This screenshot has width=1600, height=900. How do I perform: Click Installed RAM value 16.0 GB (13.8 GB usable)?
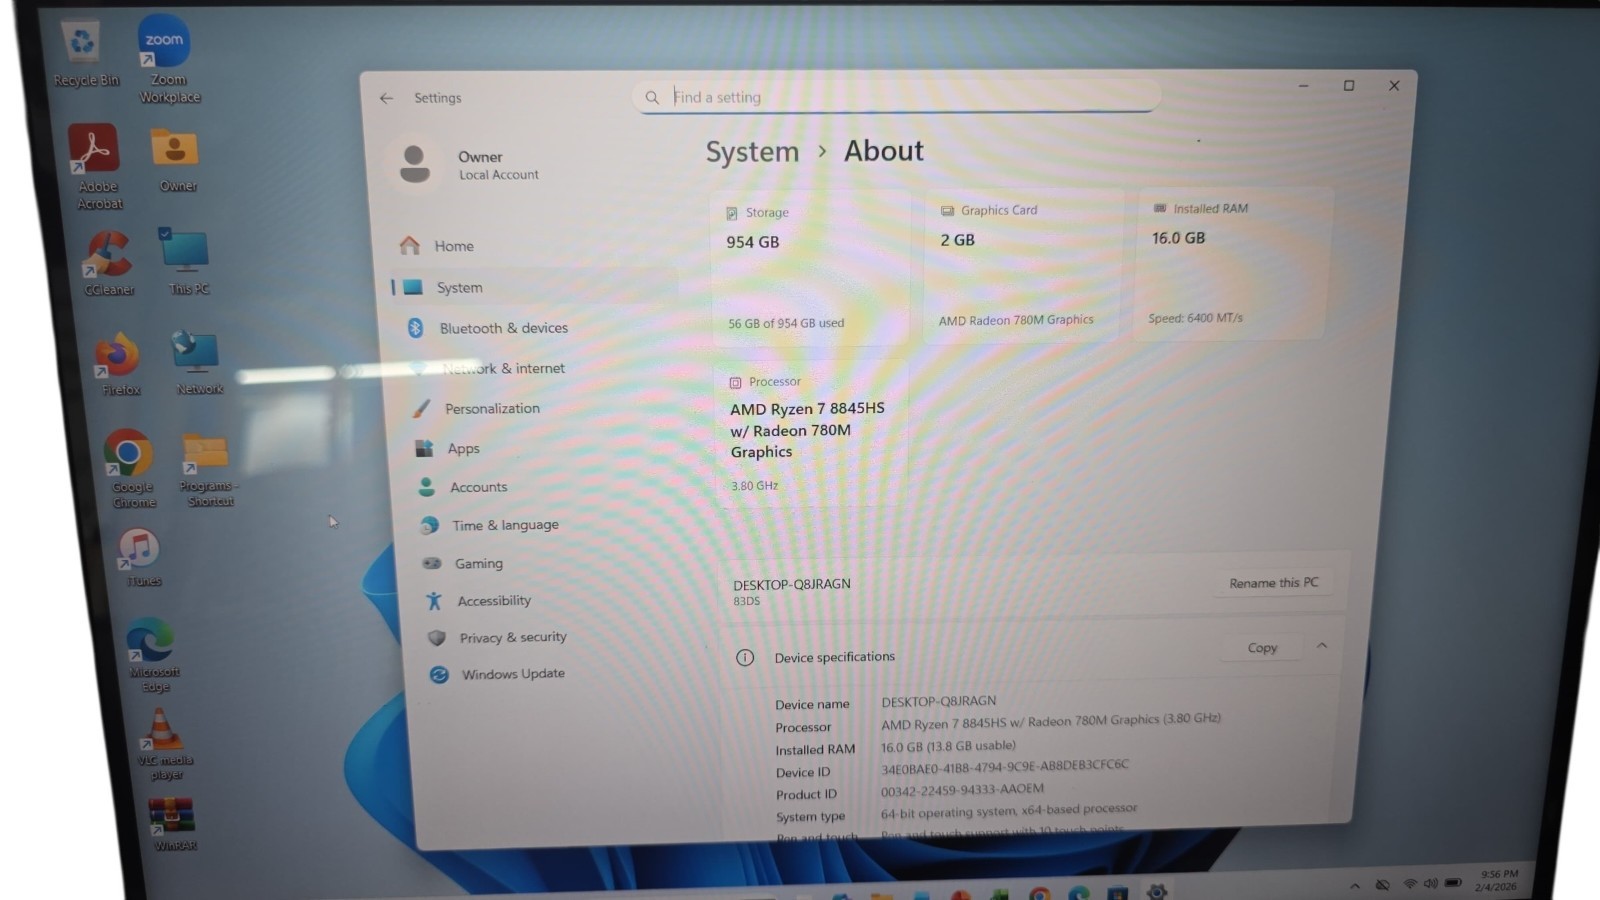click(948, 746)
